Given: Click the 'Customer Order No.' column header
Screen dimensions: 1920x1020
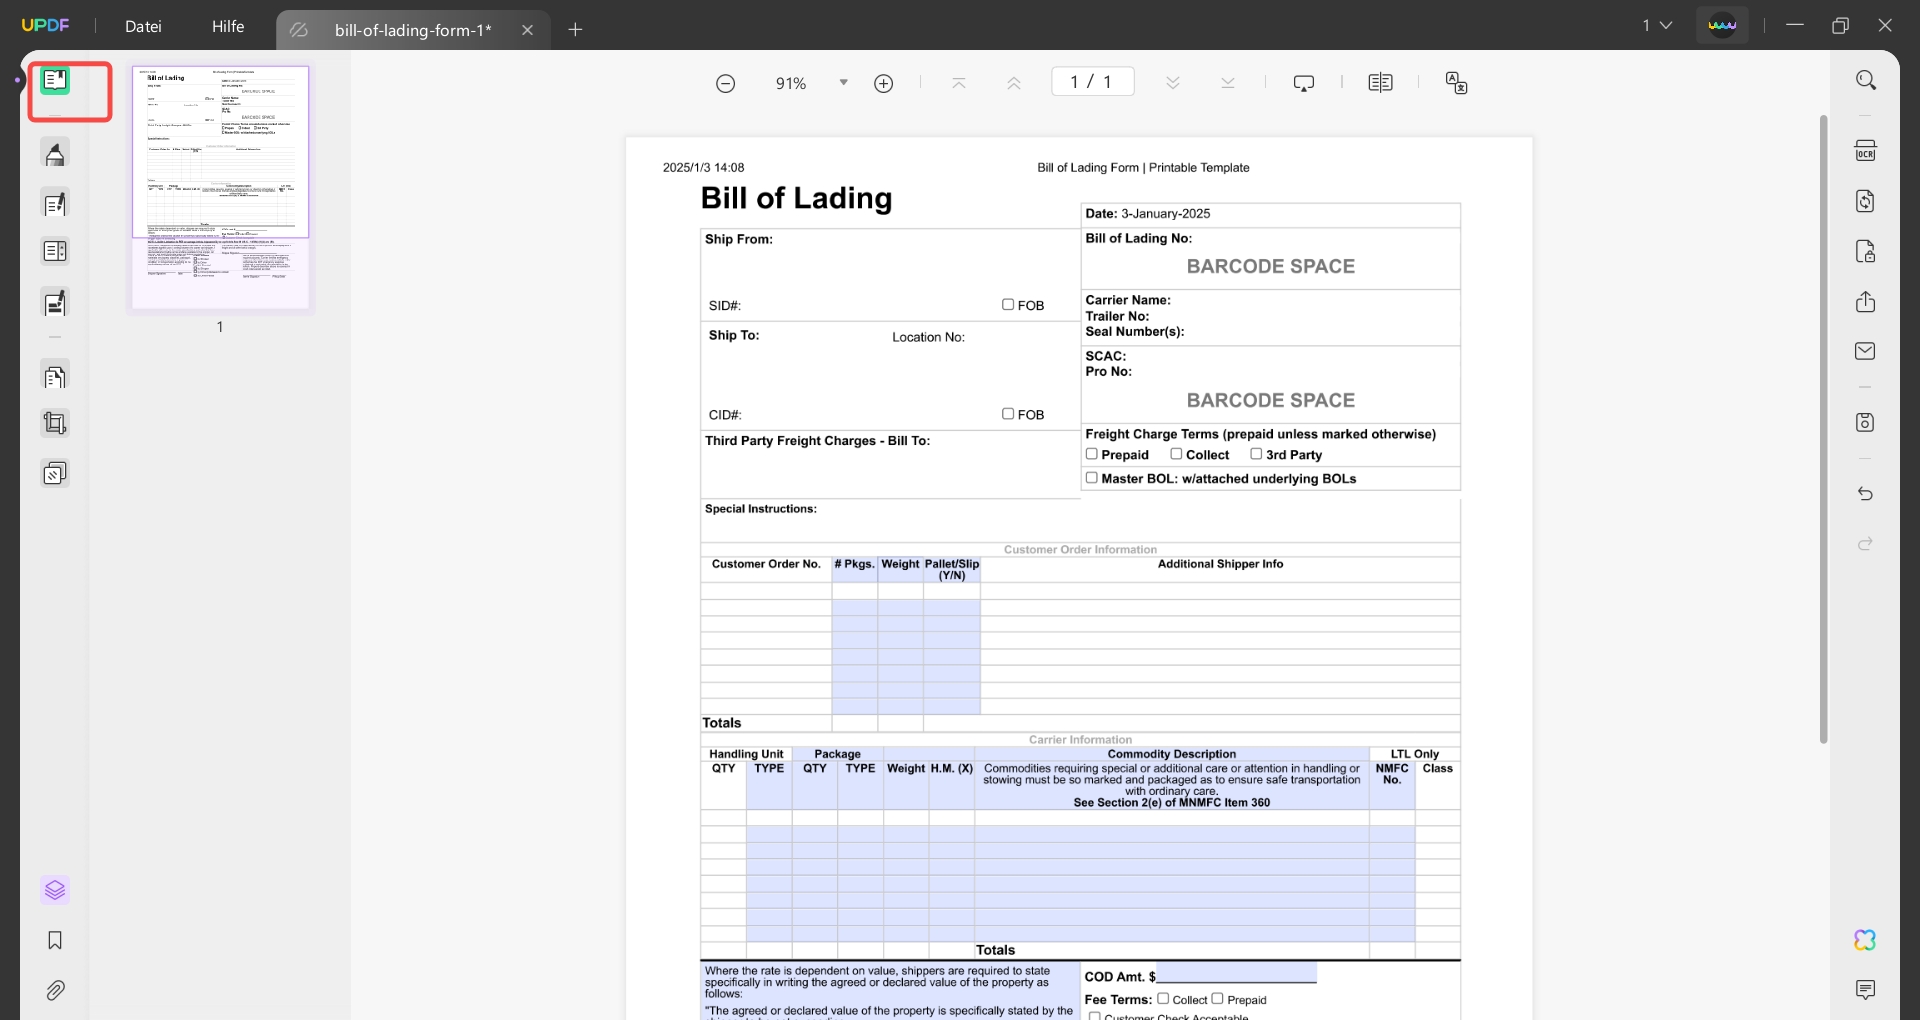Looking at the screenshot, I should tap(766, 564).
